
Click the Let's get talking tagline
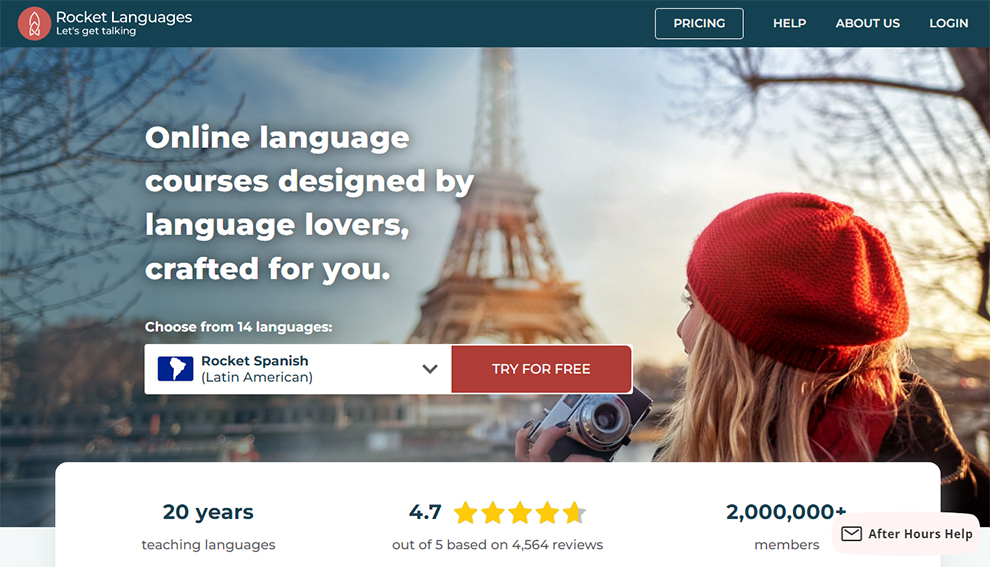96,31
